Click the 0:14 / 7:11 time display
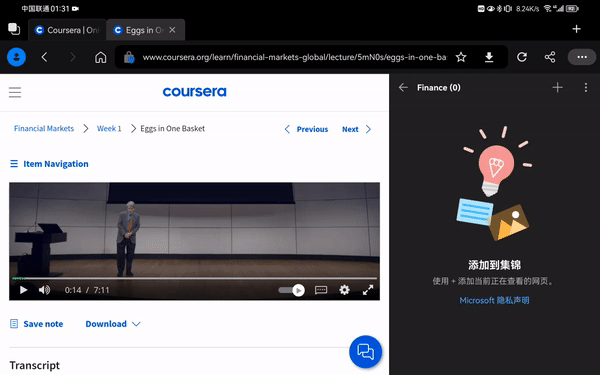600x375 pixels. click(x=87, y=290)
